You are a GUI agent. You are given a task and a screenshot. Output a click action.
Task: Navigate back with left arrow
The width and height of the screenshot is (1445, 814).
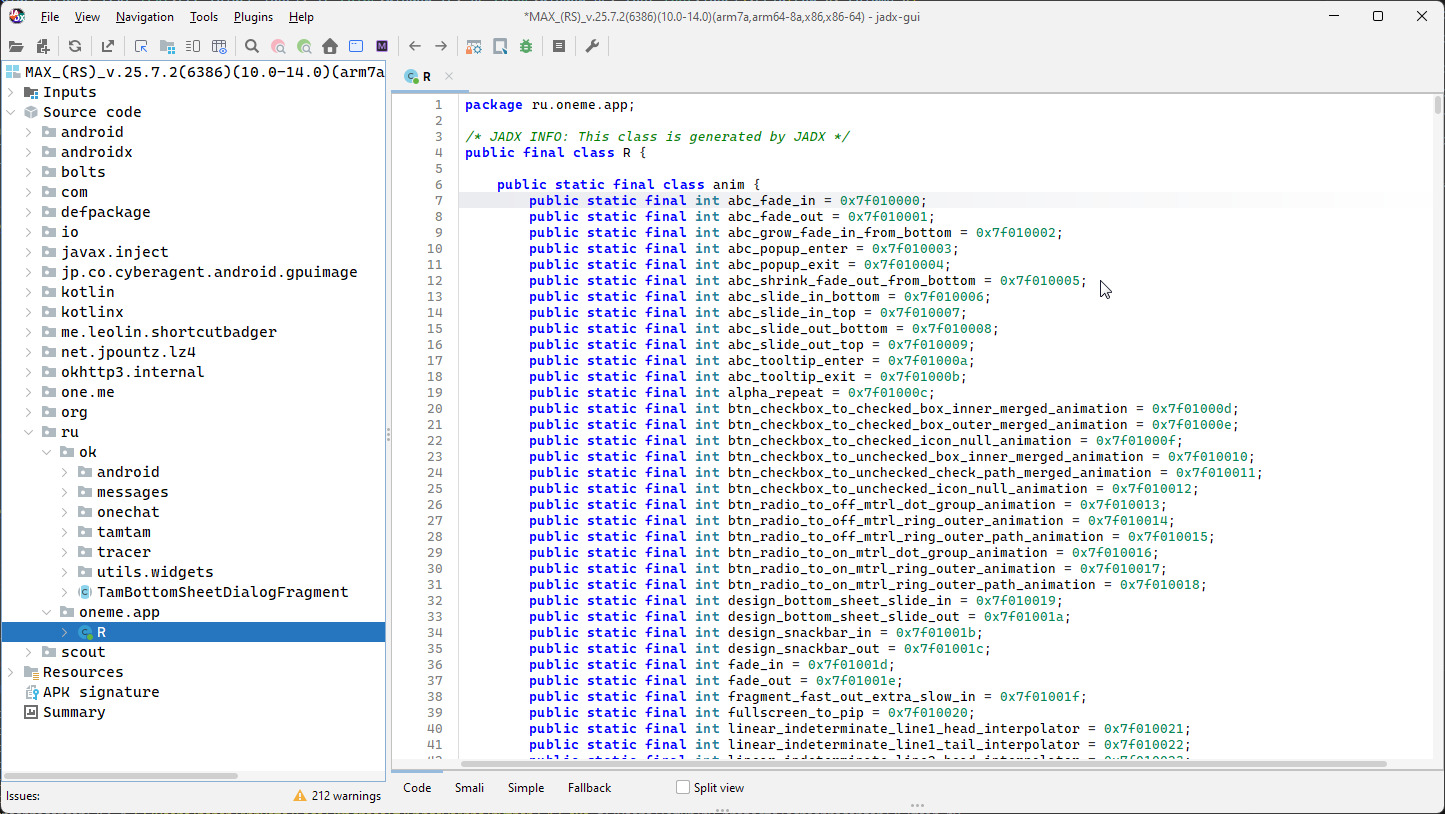point(415,46)
